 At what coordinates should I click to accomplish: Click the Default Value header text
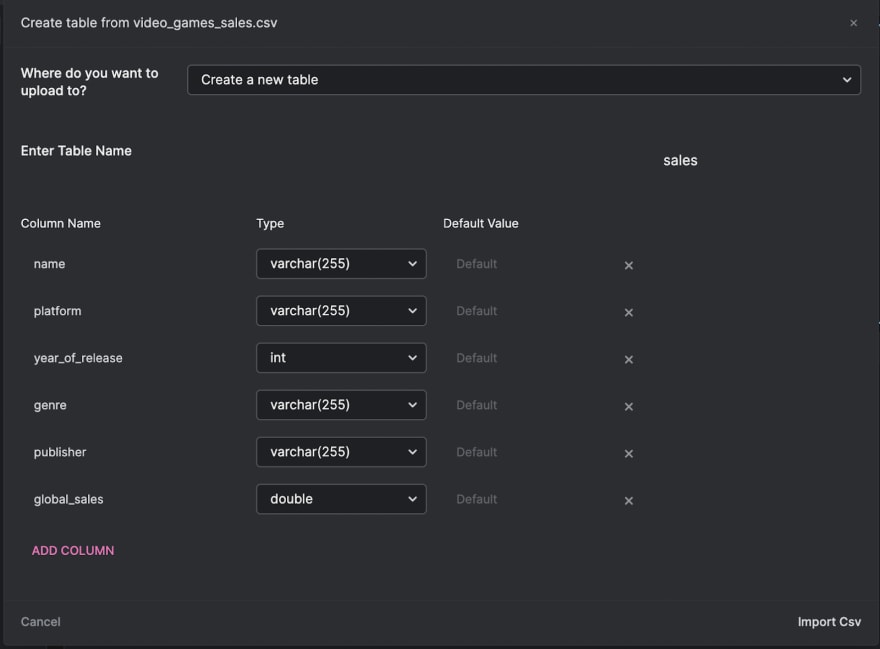click(480, 223)
